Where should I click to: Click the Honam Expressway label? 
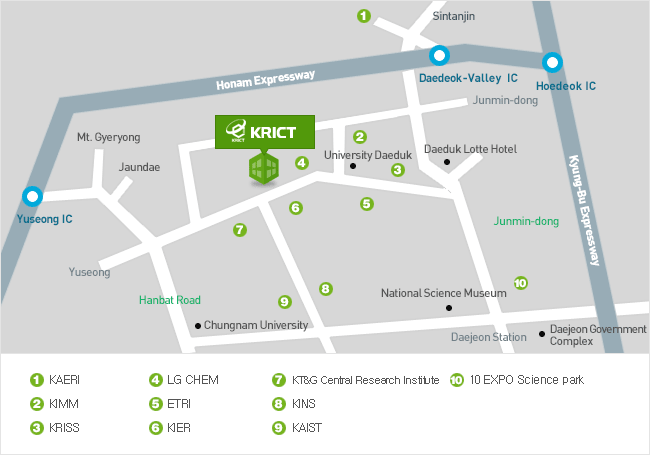[x=265, y=80]
